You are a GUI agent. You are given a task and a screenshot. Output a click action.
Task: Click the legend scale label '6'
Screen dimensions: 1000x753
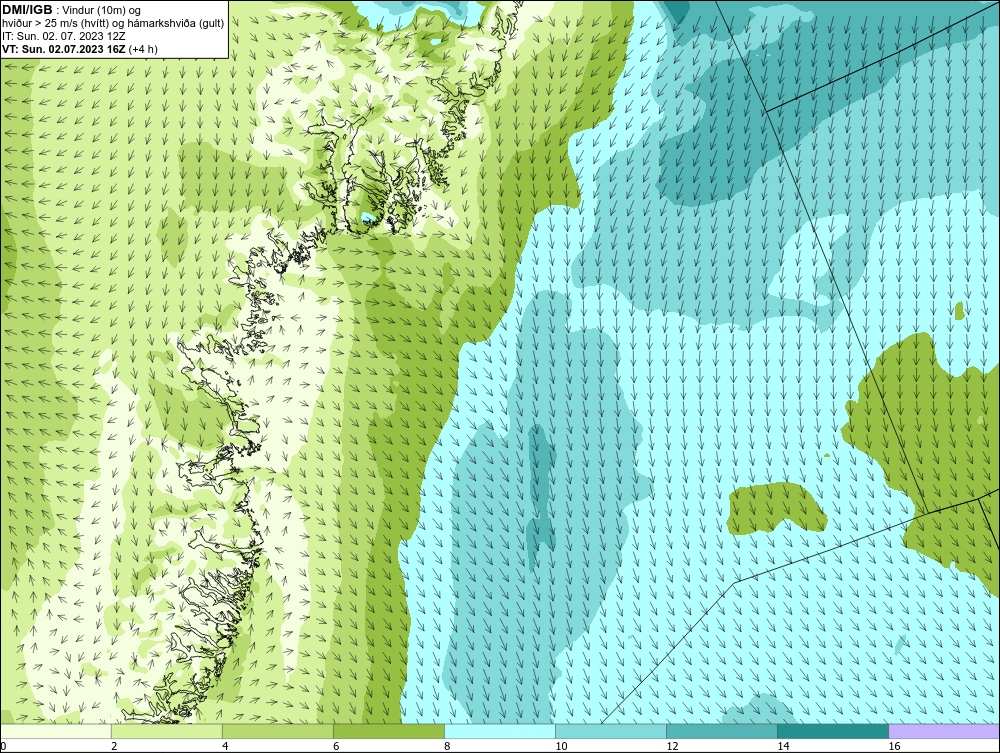pos(336,746)
